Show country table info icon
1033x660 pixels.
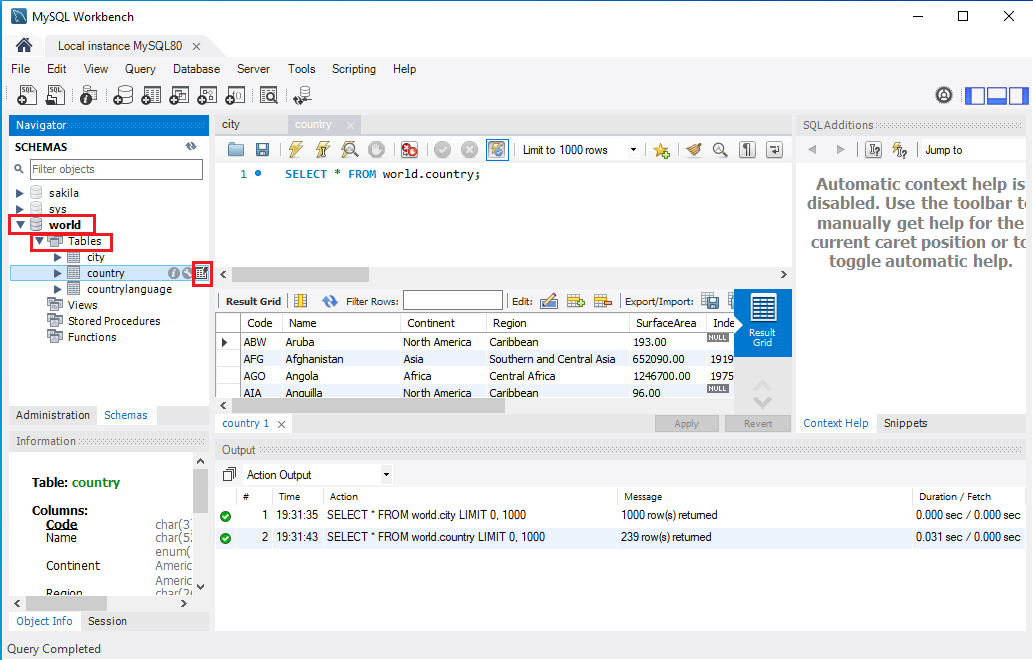click(173, 273)
